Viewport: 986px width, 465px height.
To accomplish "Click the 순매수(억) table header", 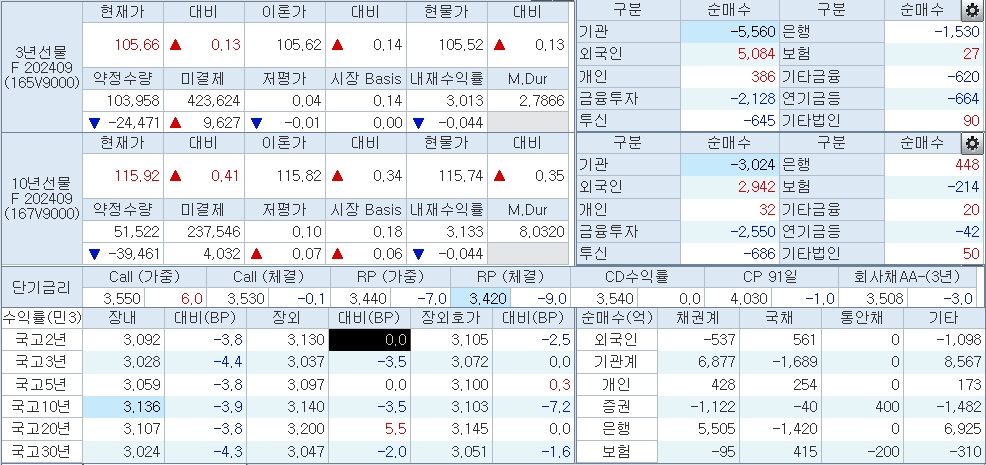I will (612, 318).
